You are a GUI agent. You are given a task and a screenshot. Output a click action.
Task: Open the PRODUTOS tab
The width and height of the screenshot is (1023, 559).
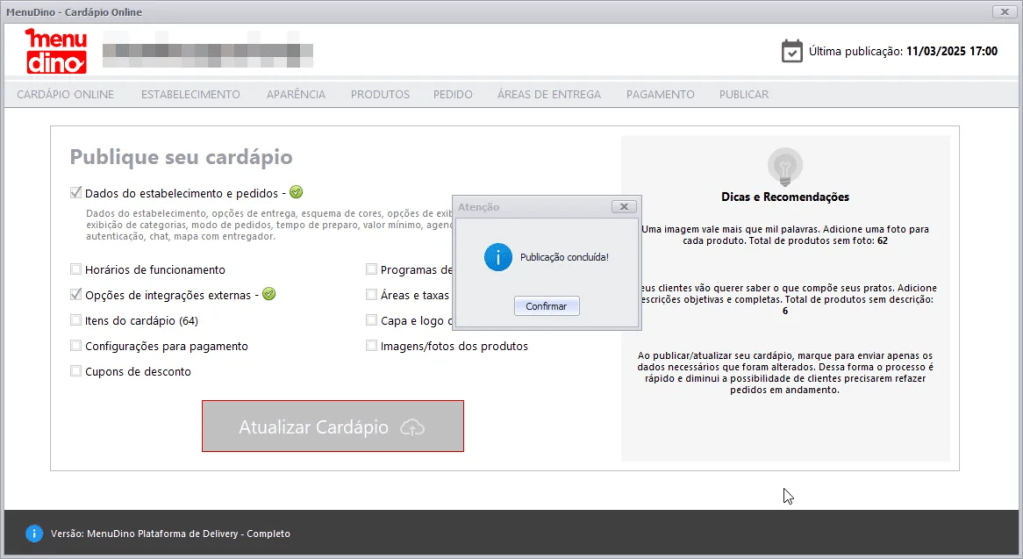(x=380, y=95)
